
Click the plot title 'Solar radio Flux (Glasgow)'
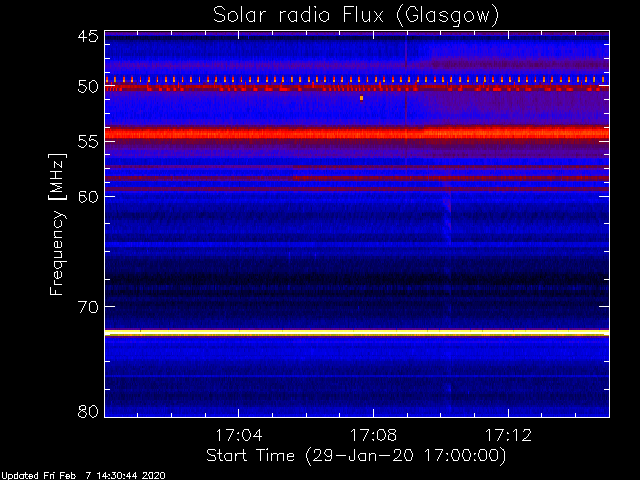pyautogui.click(x=356, y=15)
